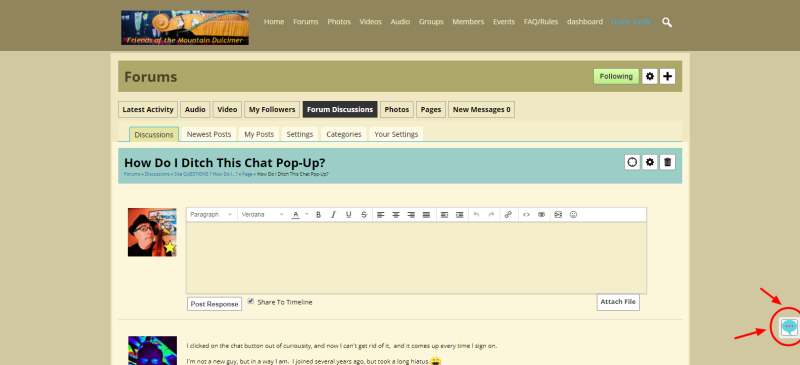Open Members in top navigation
800x365 pixels.
pyautogui.click(x=468, y=22)
